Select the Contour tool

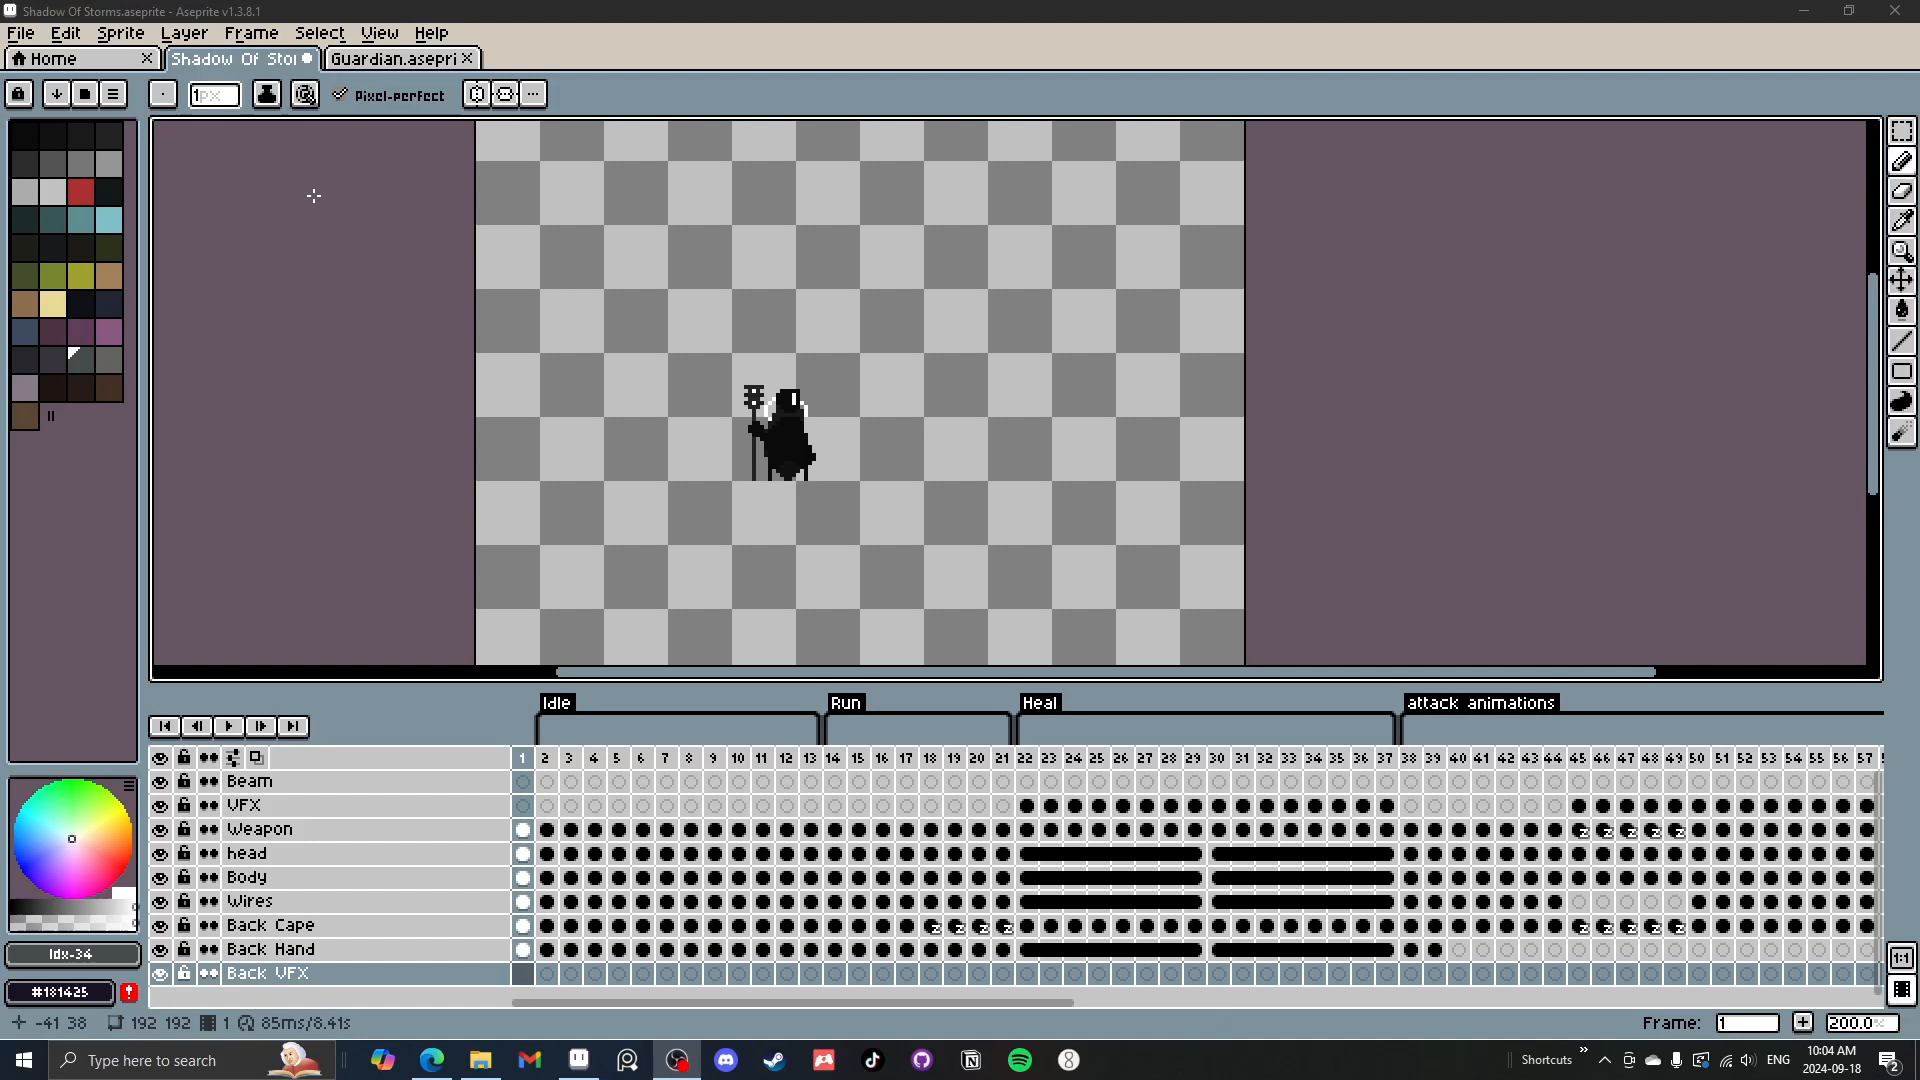pyautogui.click(x=1902, y=401)
